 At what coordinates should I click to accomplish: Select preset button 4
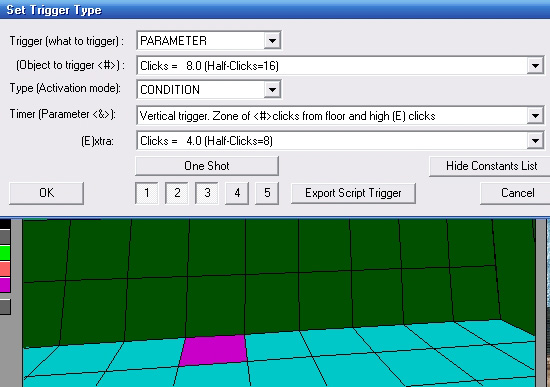(237, 193)
